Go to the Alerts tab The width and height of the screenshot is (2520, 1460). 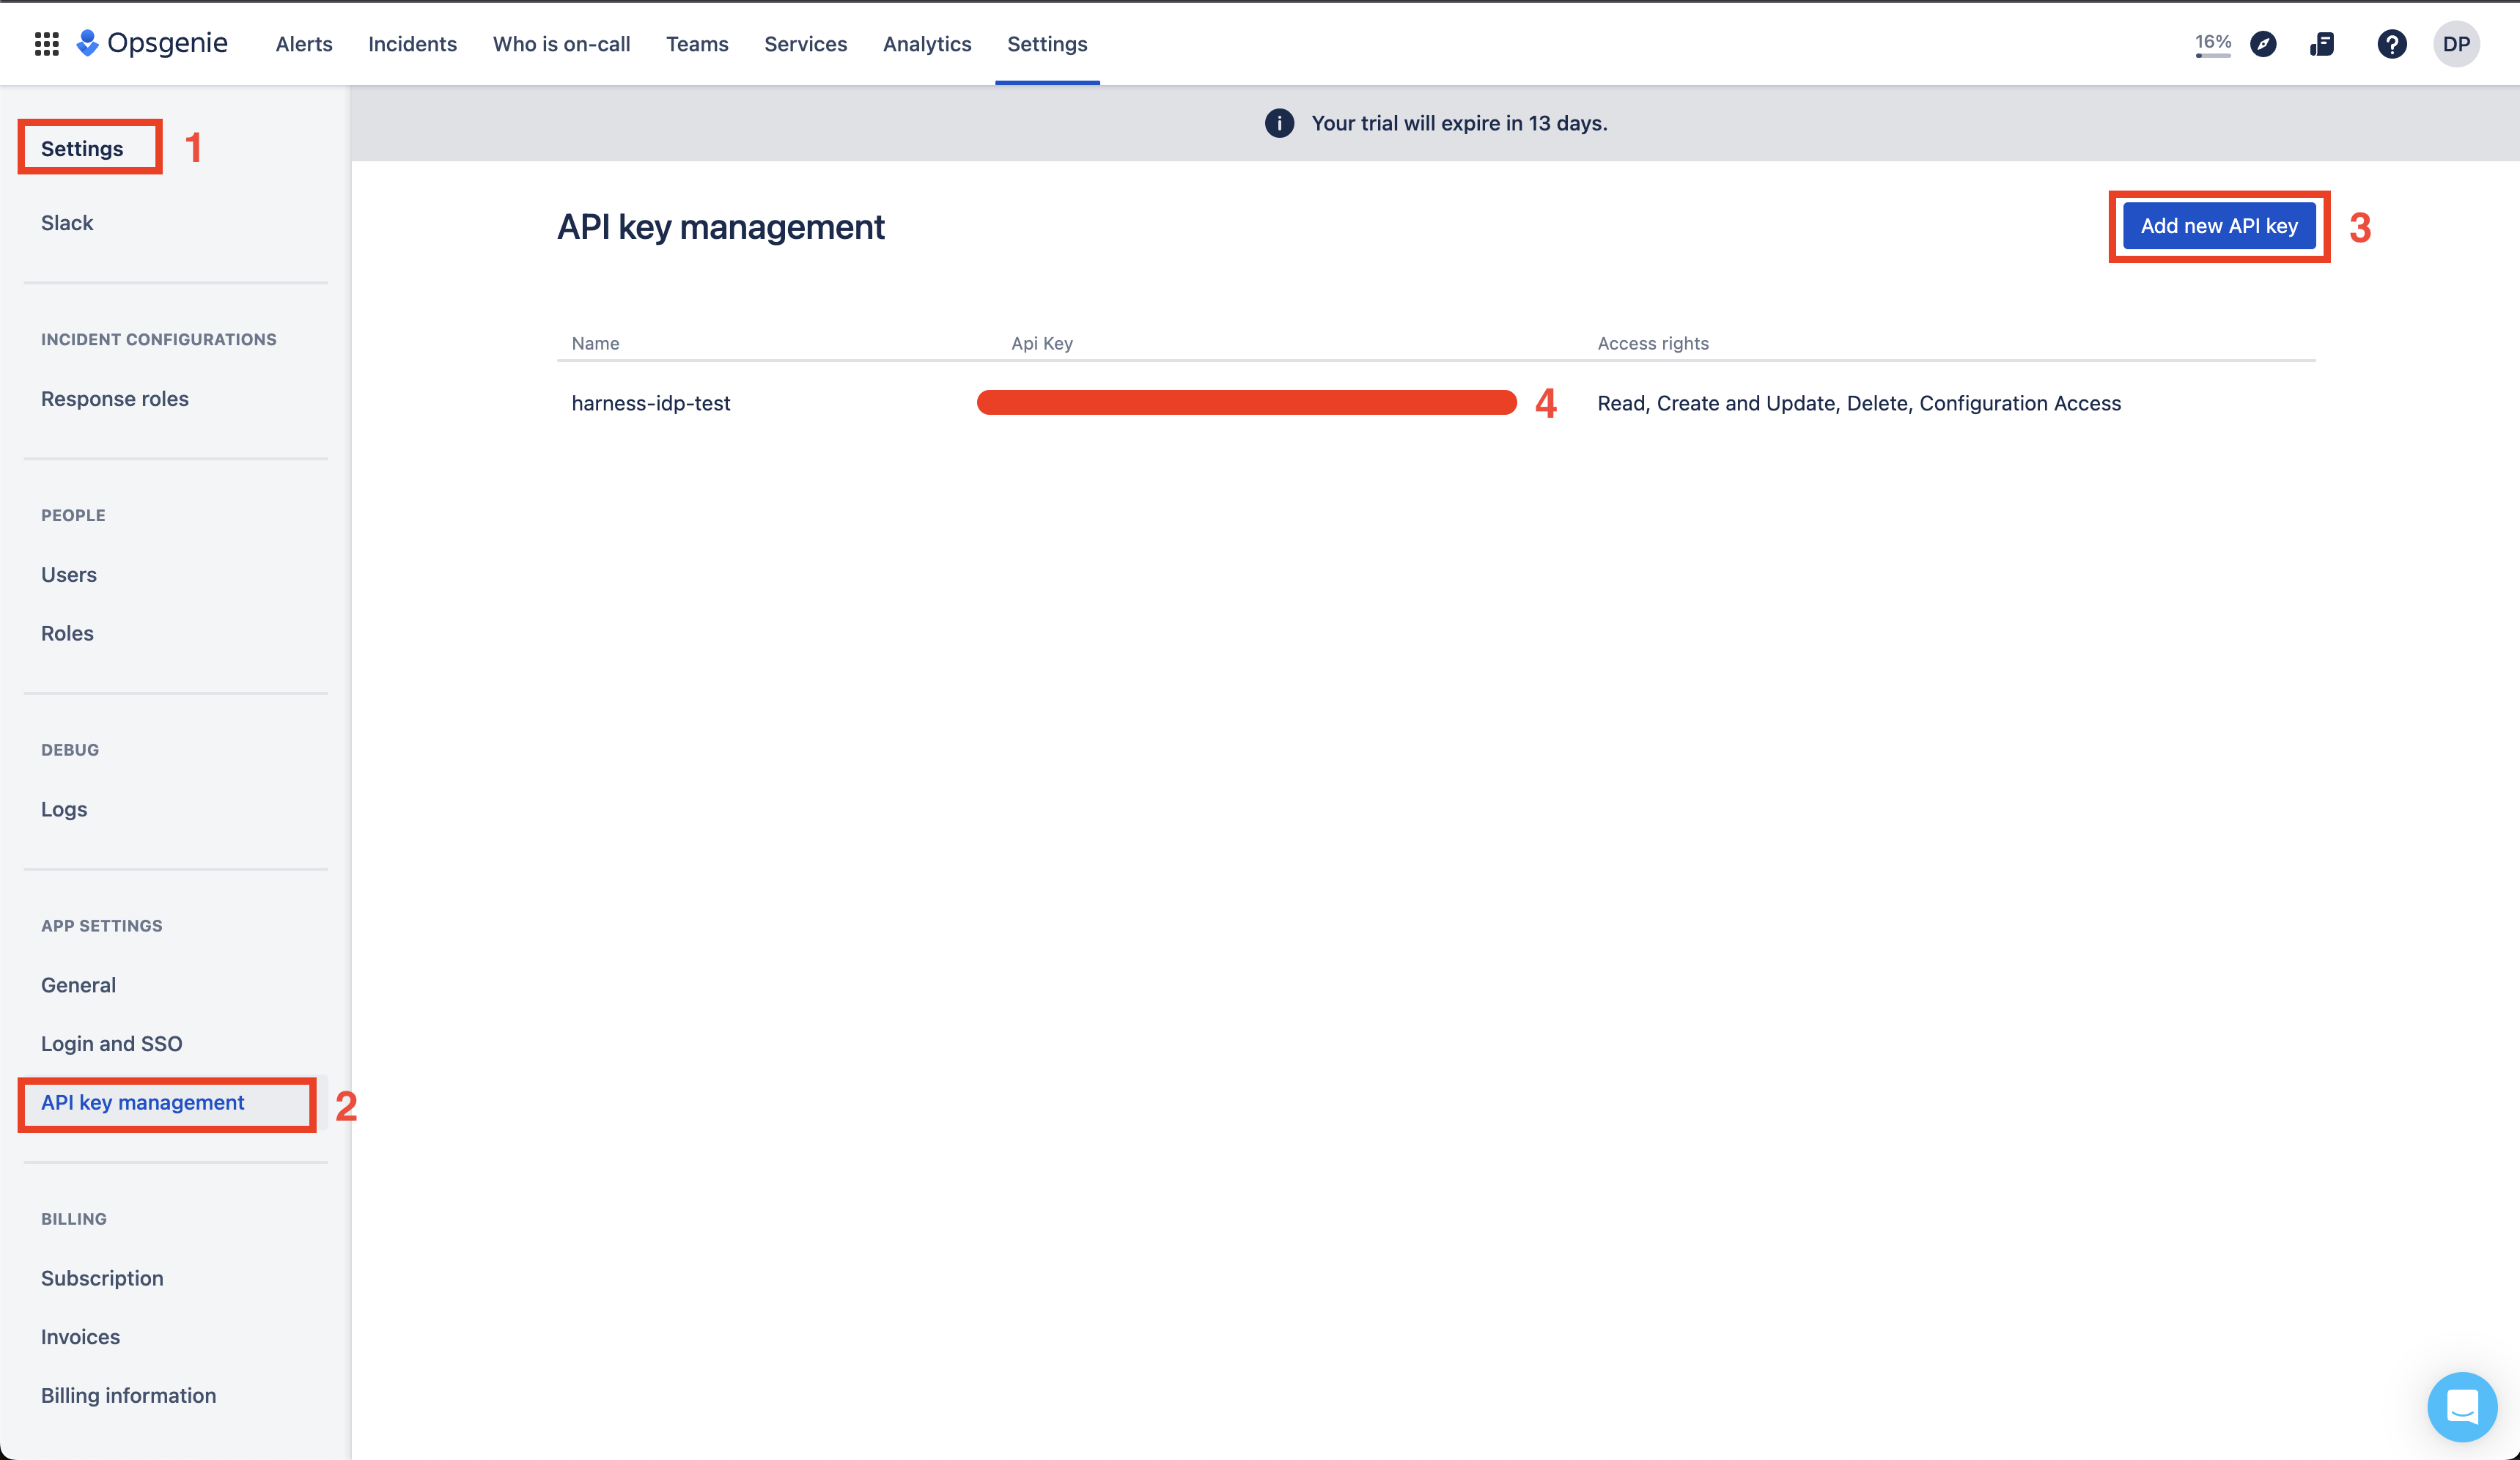point(304,44)
